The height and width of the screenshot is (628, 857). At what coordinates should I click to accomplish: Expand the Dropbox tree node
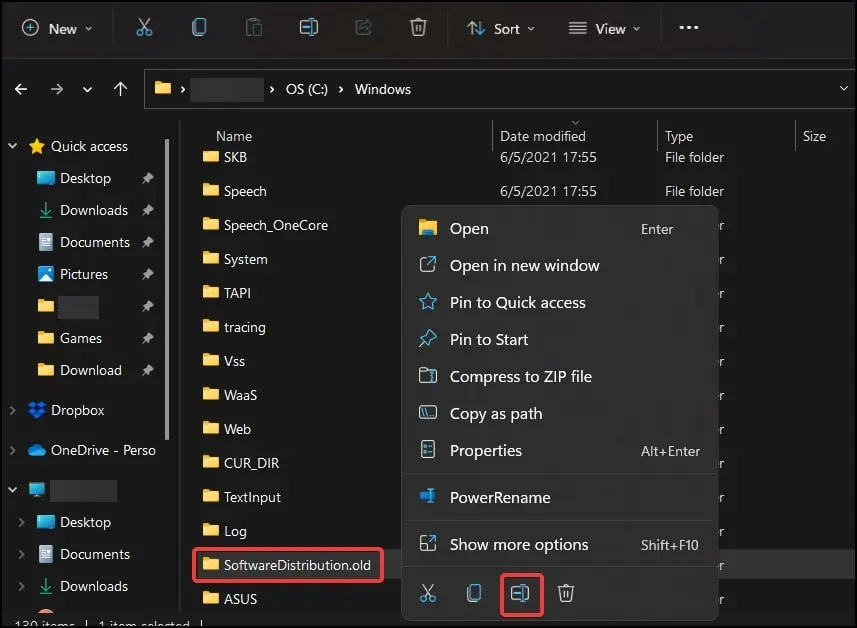(13, 410)
